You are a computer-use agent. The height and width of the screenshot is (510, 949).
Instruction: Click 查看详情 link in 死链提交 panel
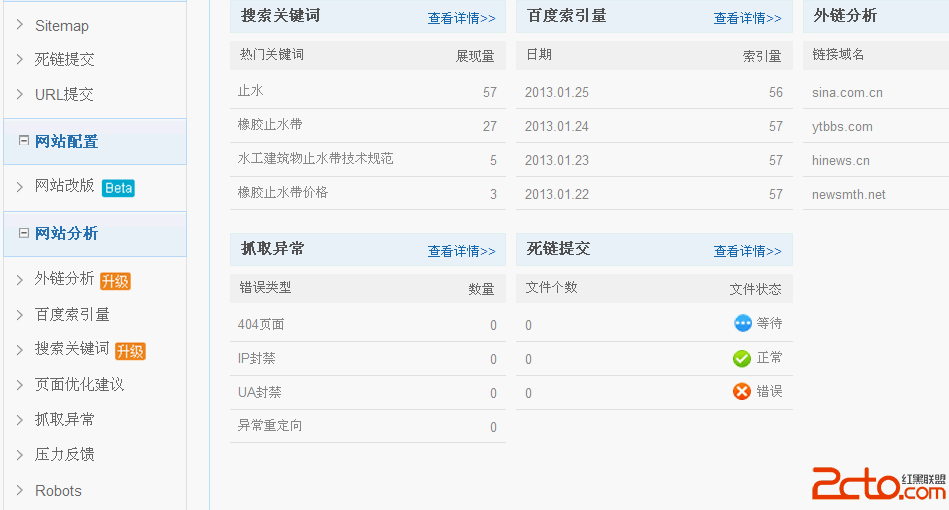pyautogui.click(x=747, y=251)
